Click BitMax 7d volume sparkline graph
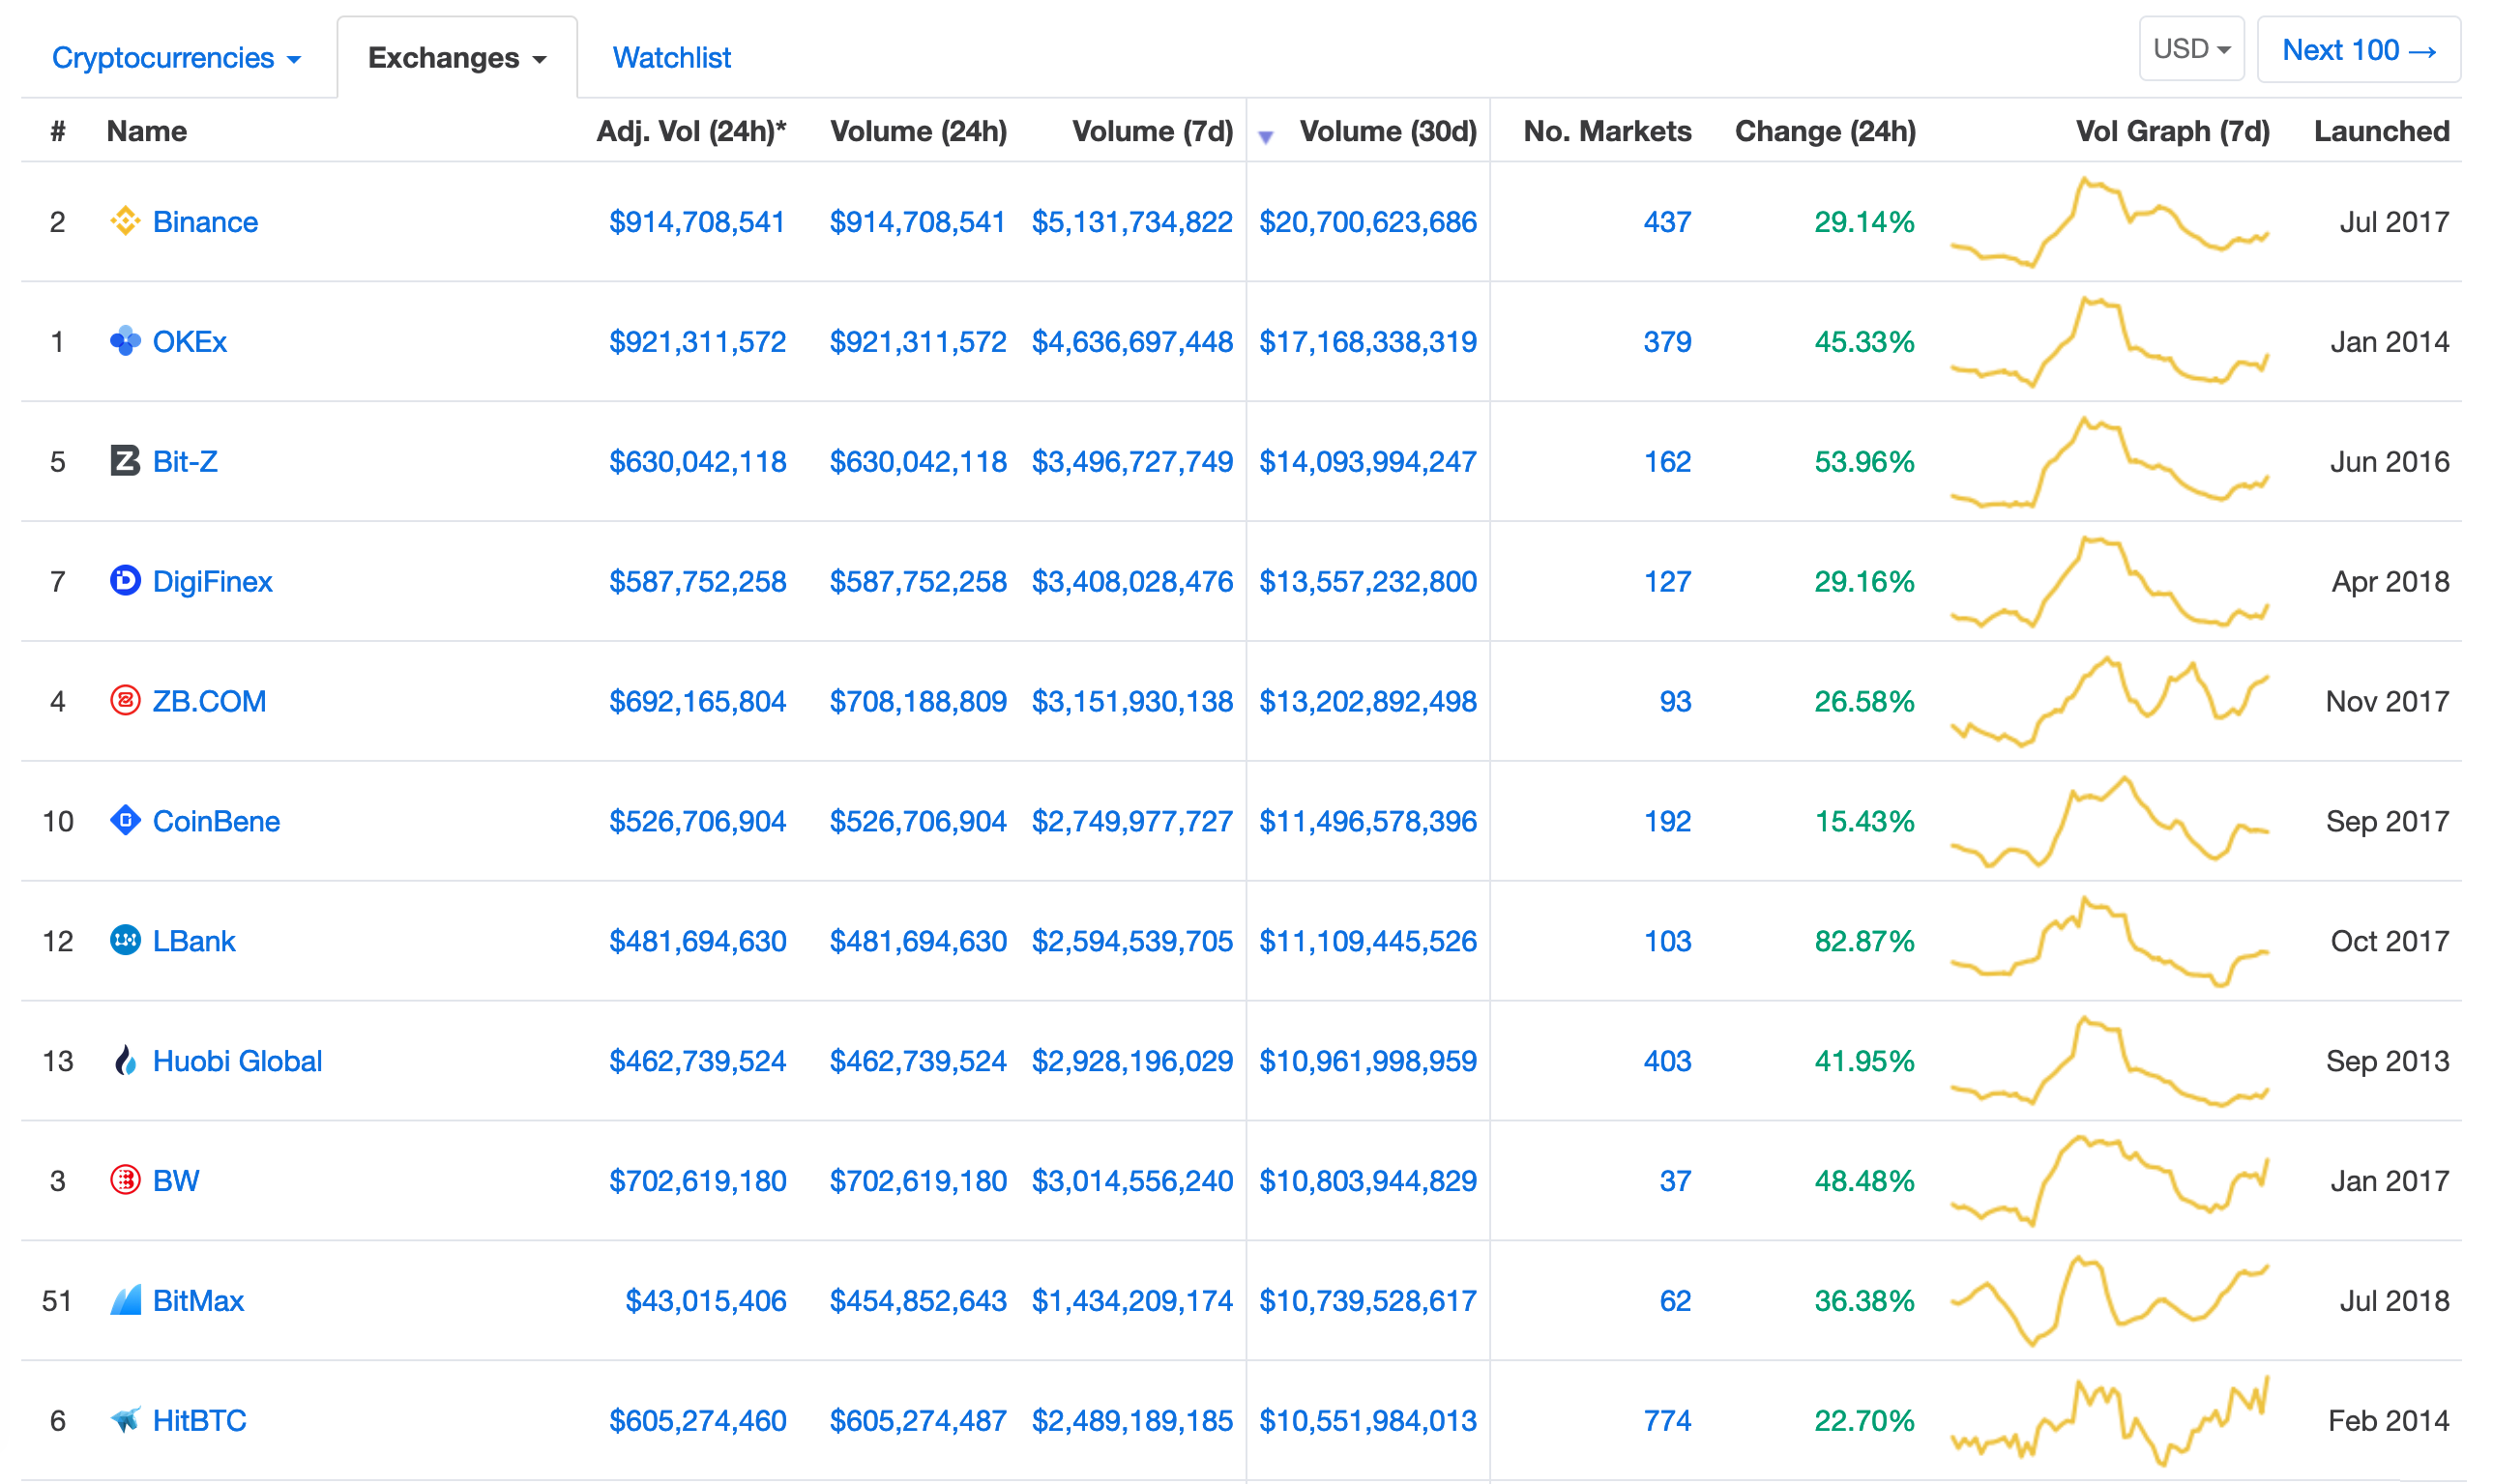Screen dimensions: 2493x1484 tap(2109, 1302)
